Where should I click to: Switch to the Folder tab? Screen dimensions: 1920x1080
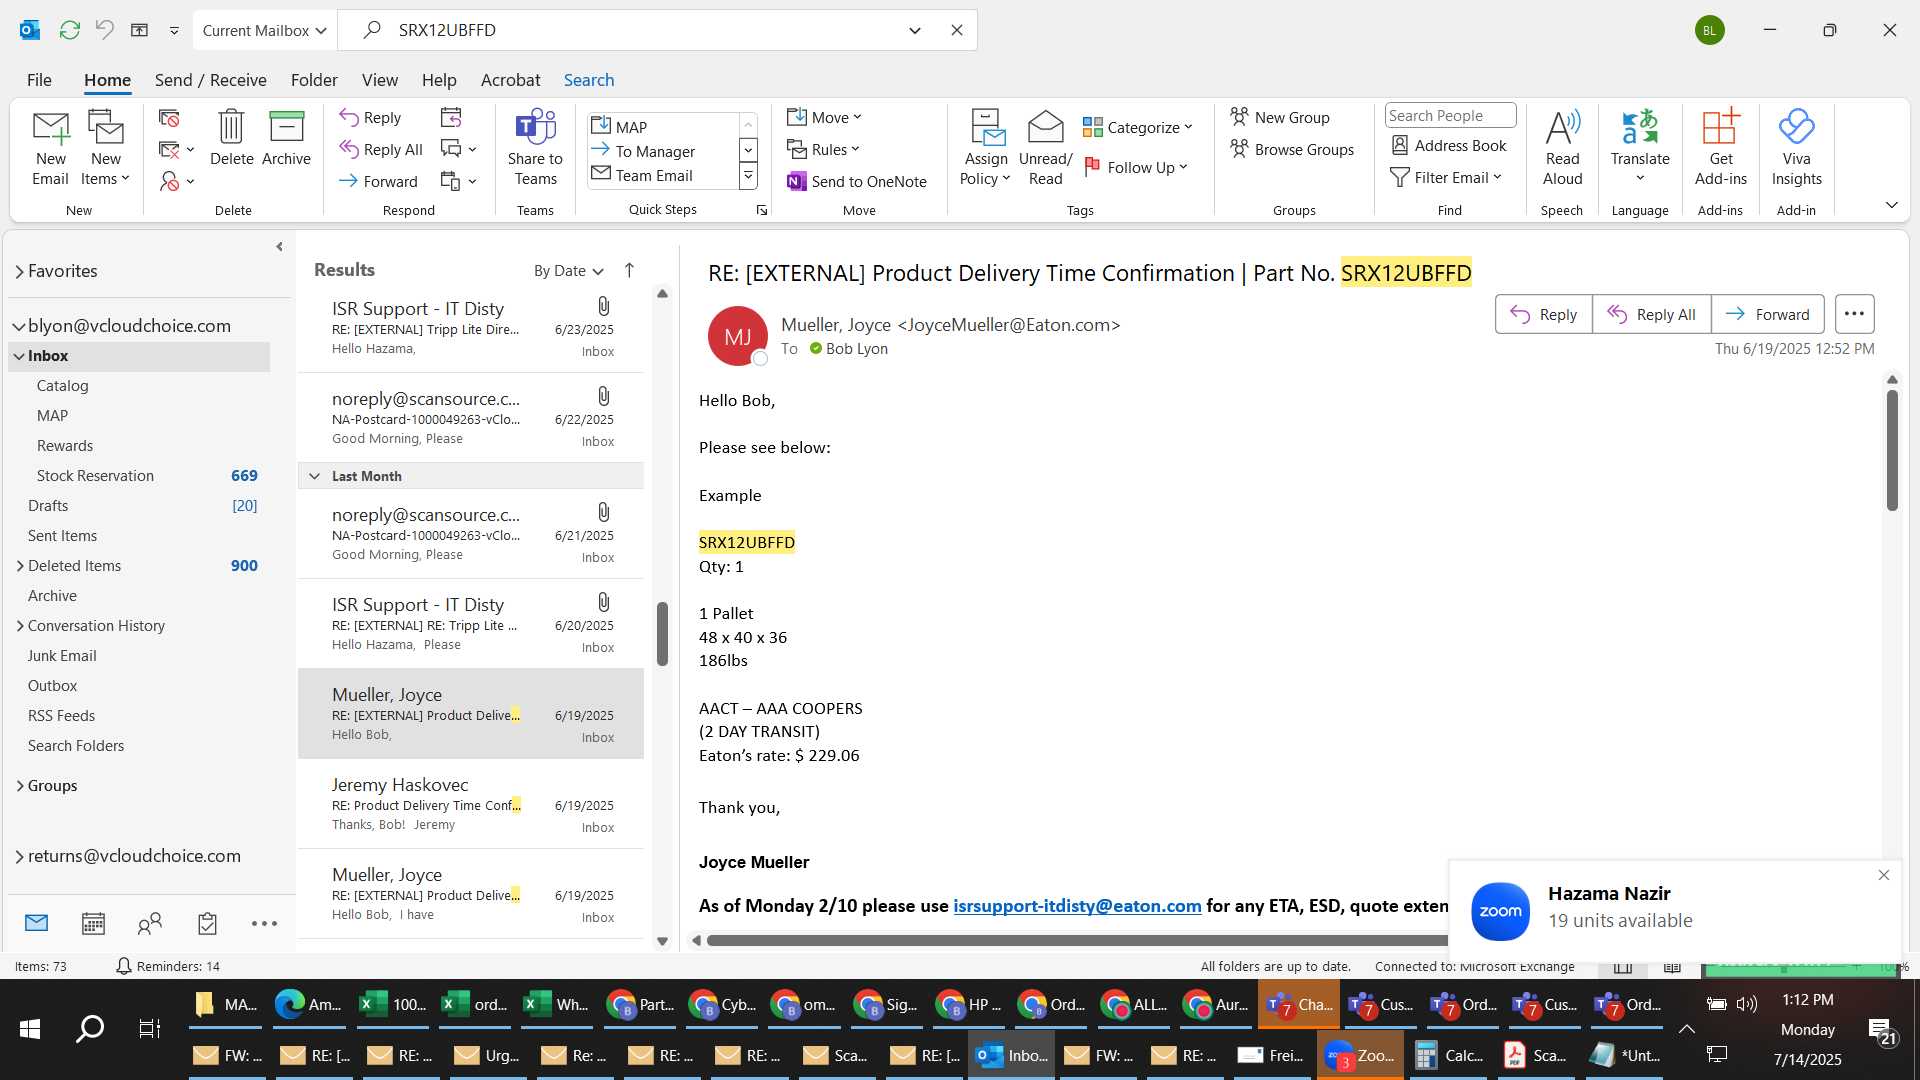[314, 80]
